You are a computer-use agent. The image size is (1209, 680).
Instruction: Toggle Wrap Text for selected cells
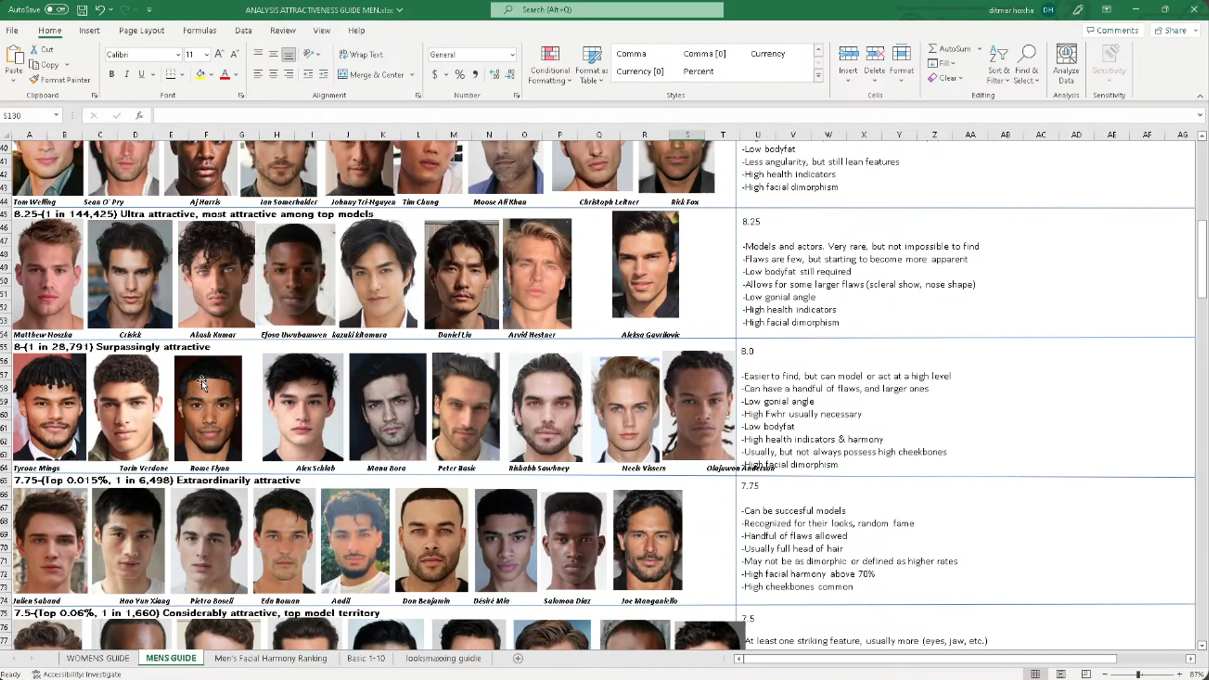[361, 55]
